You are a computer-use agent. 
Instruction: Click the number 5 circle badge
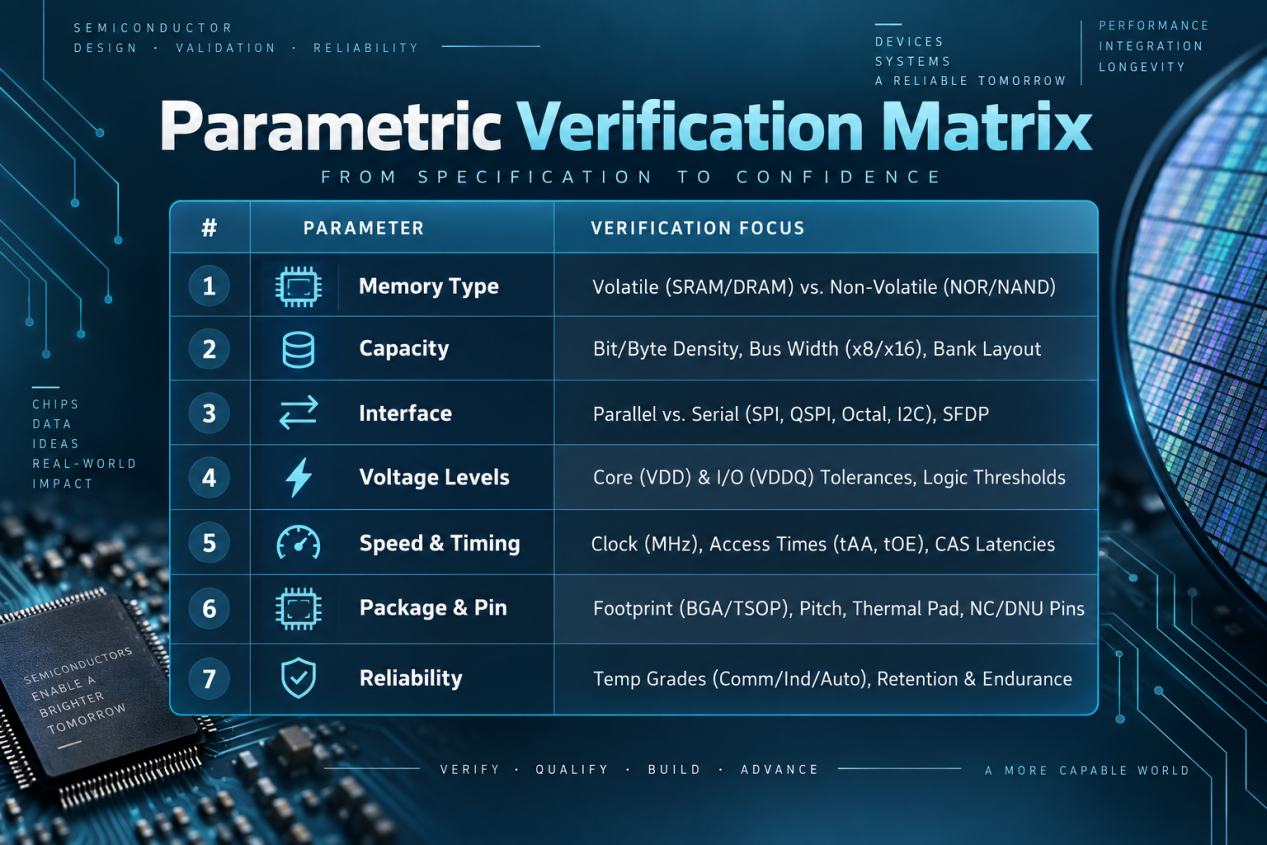[x=209, y=543]
